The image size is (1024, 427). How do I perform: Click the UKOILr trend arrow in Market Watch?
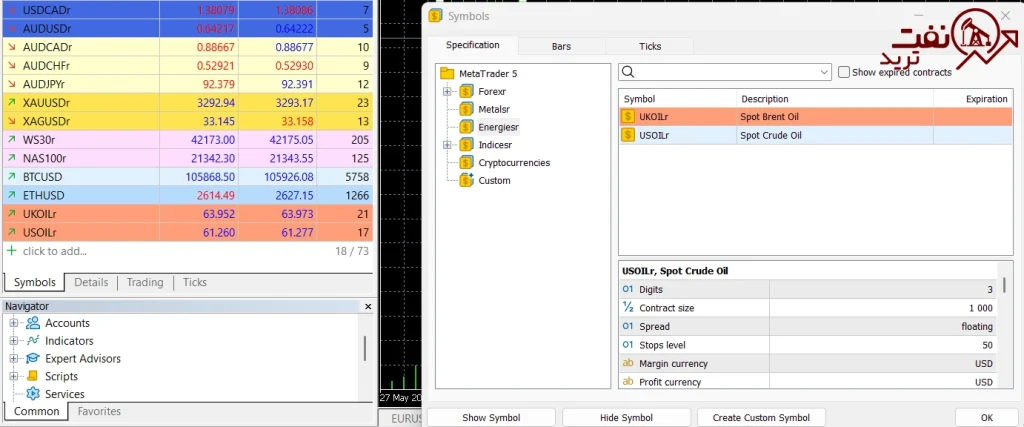point(11,214)
